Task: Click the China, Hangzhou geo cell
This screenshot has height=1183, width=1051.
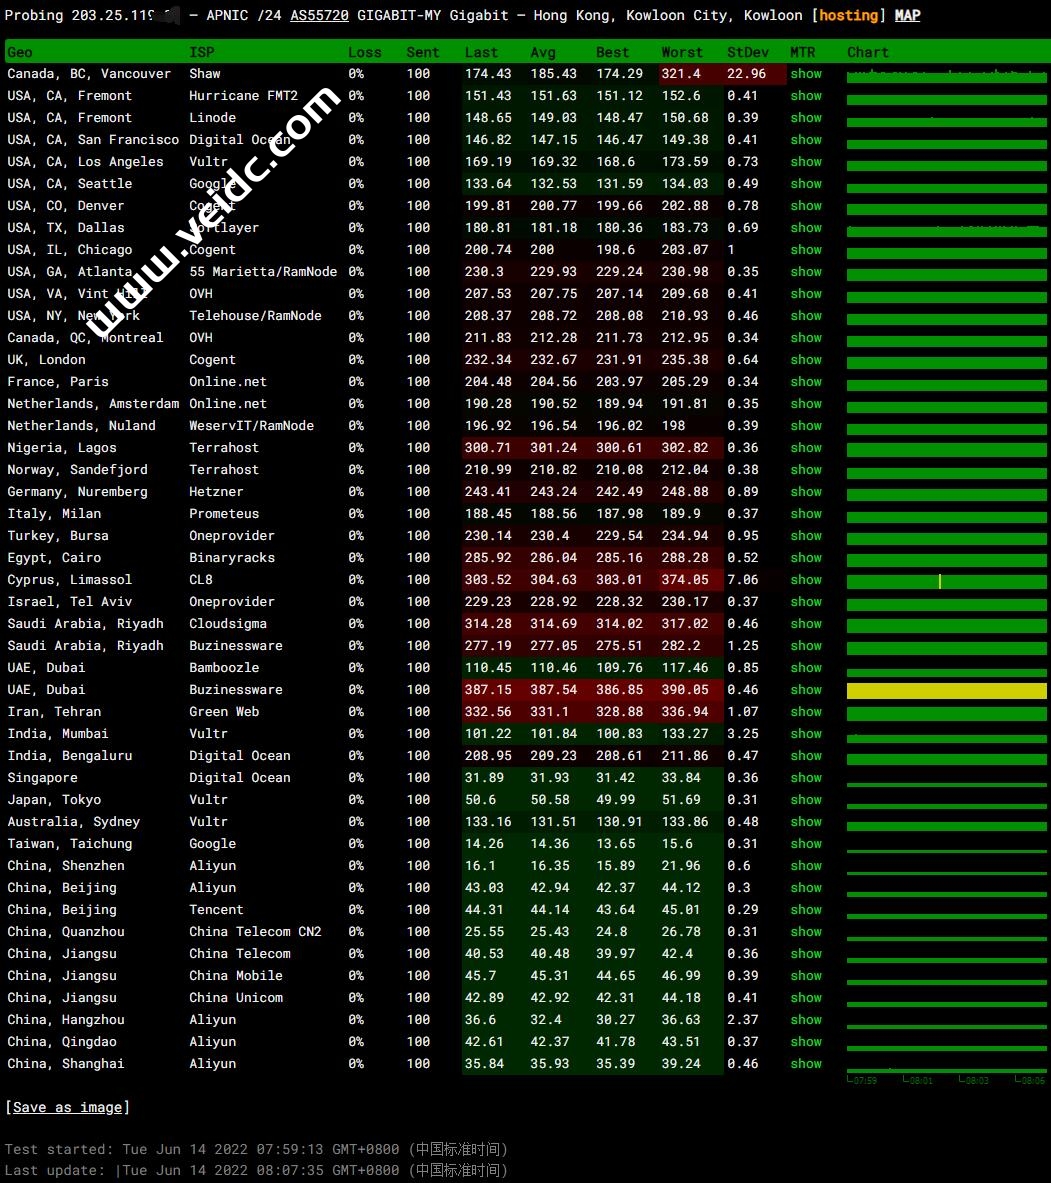Action: pyautogui.click(x=66, y=1019)
